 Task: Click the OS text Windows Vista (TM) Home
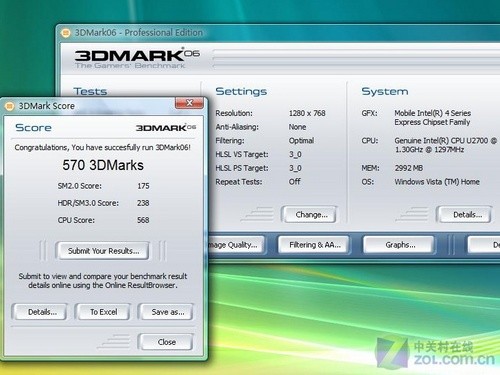pos(437,182)
